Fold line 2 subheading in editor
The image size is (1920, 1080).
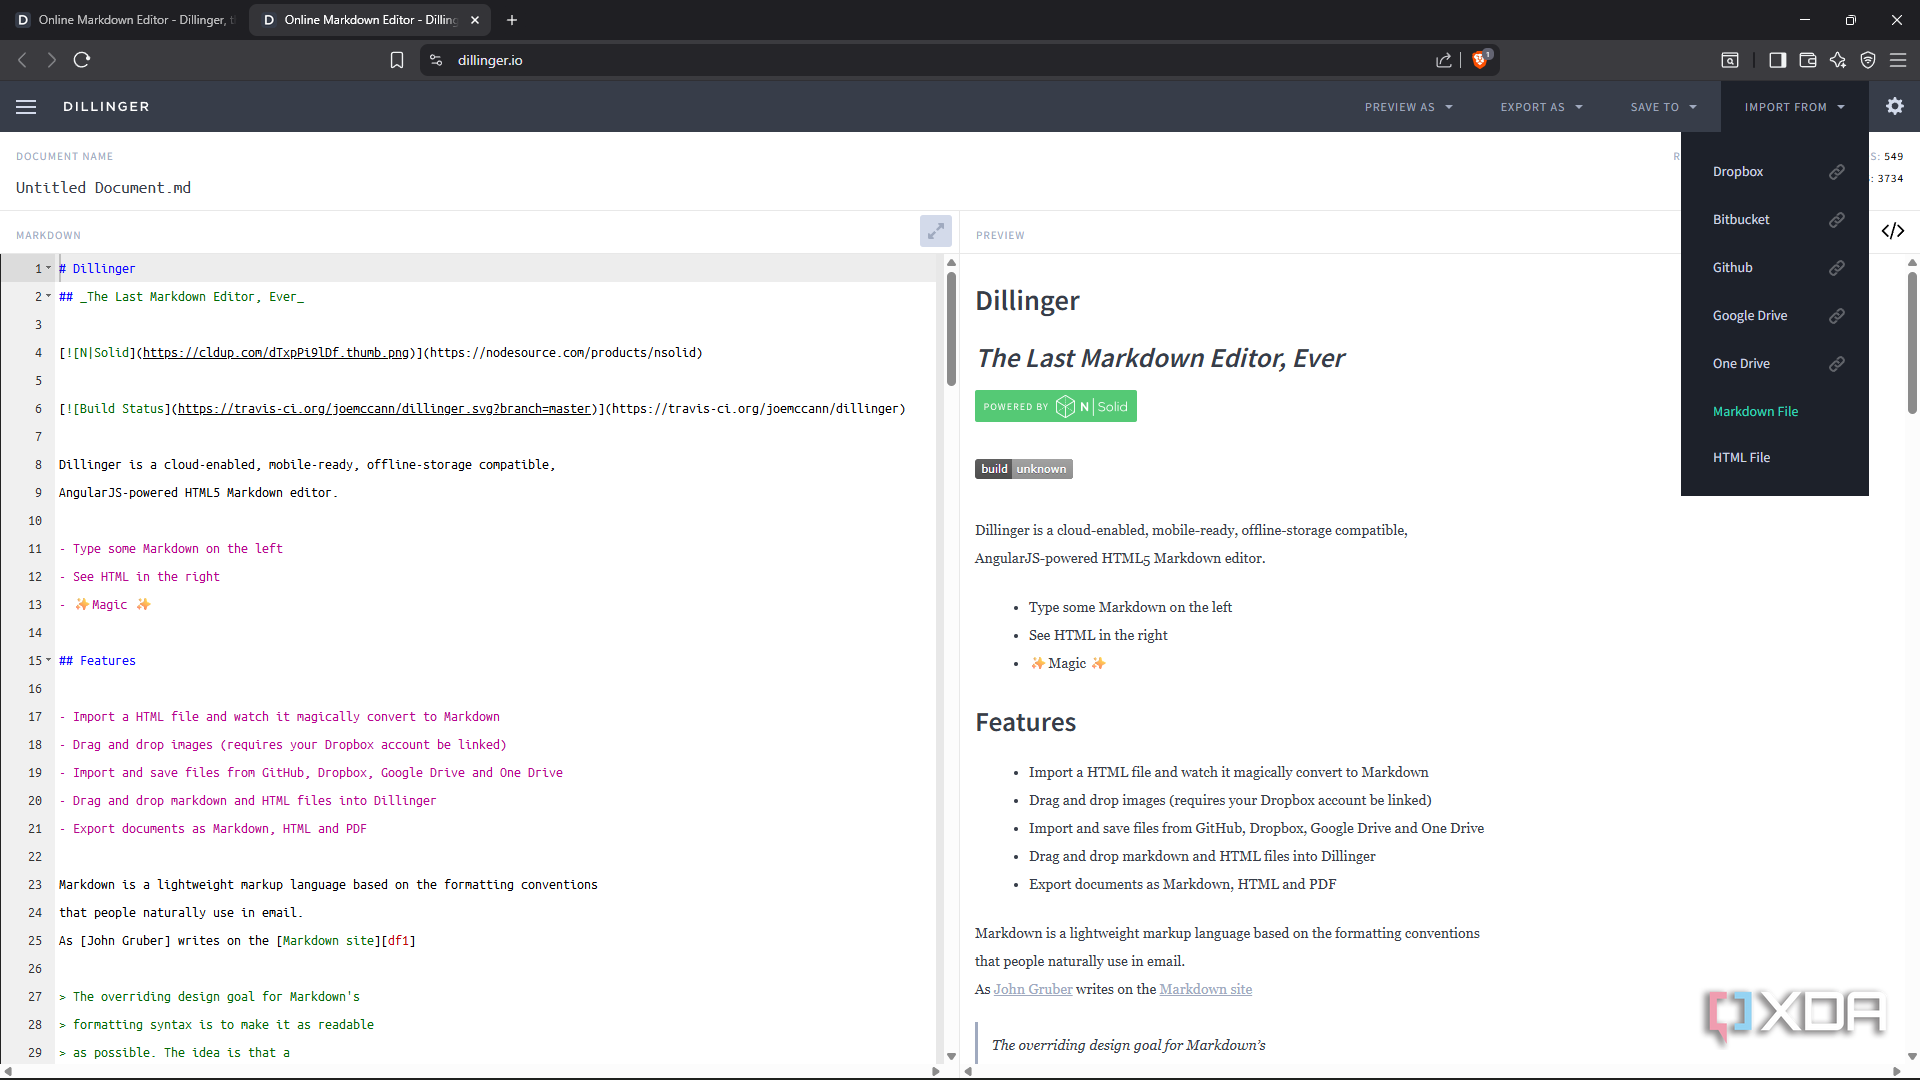[48, 296]
